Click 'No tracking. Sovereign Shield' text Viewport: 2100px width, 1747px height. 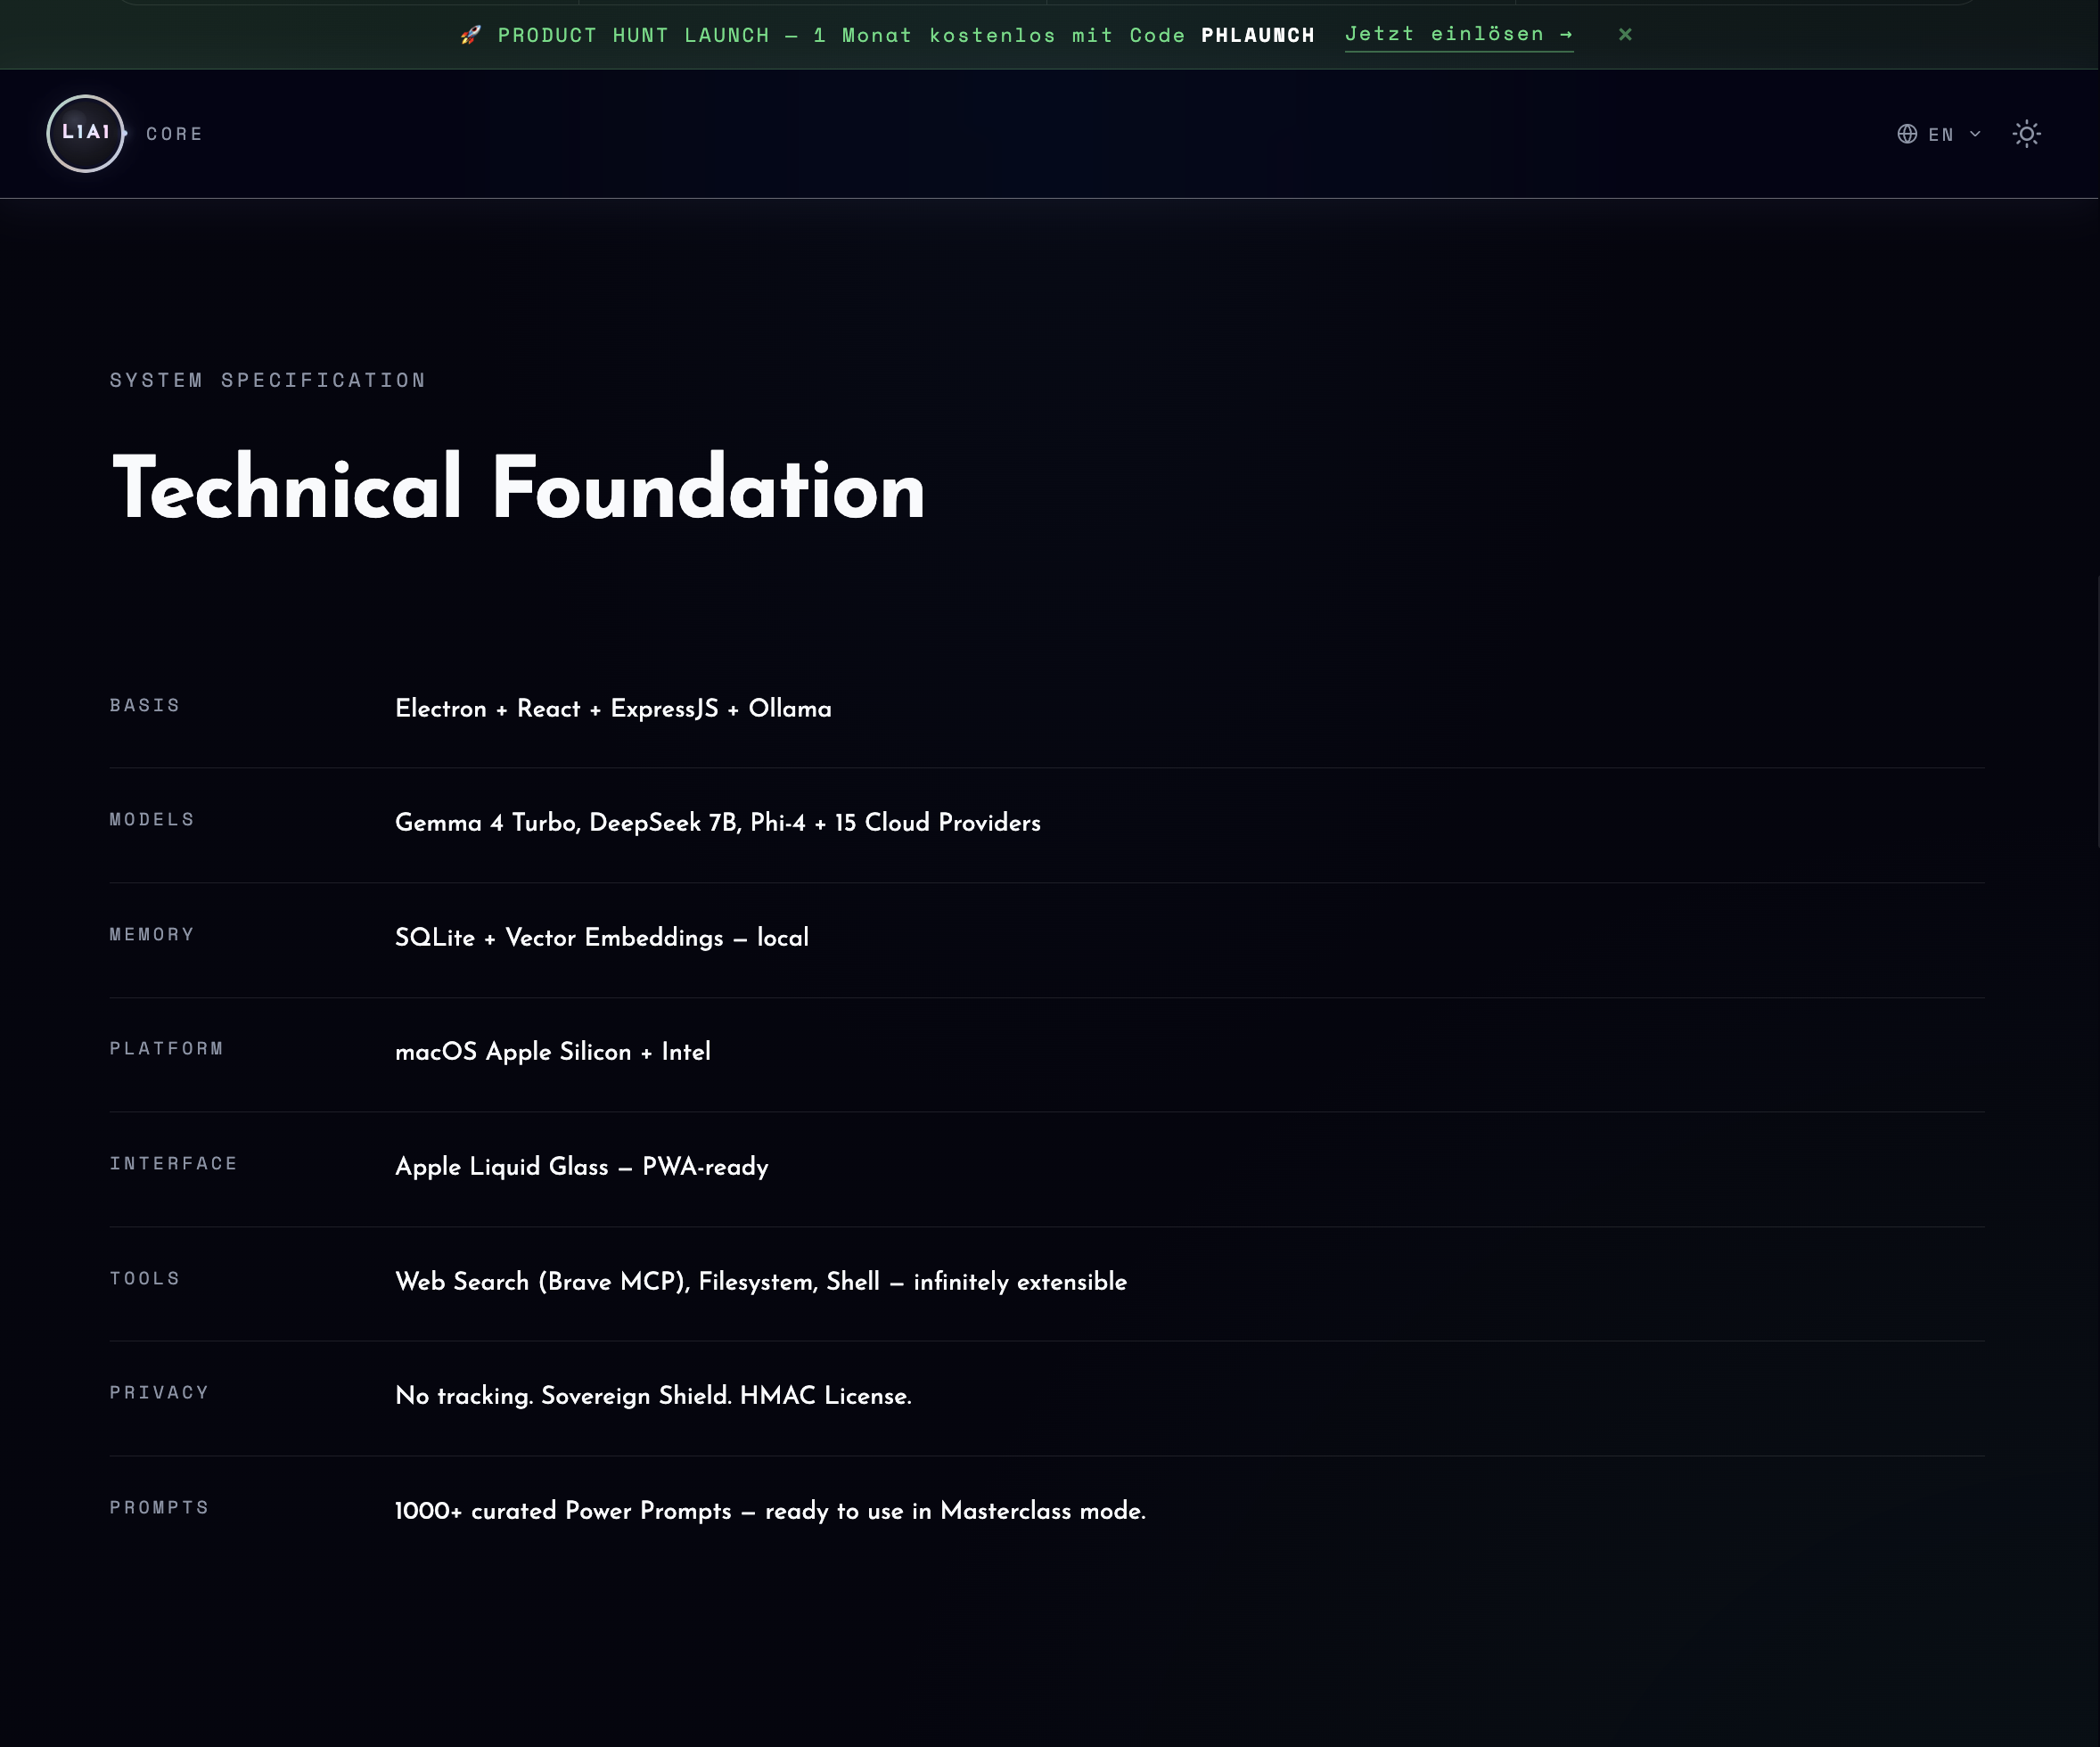tap(563, 1395)
